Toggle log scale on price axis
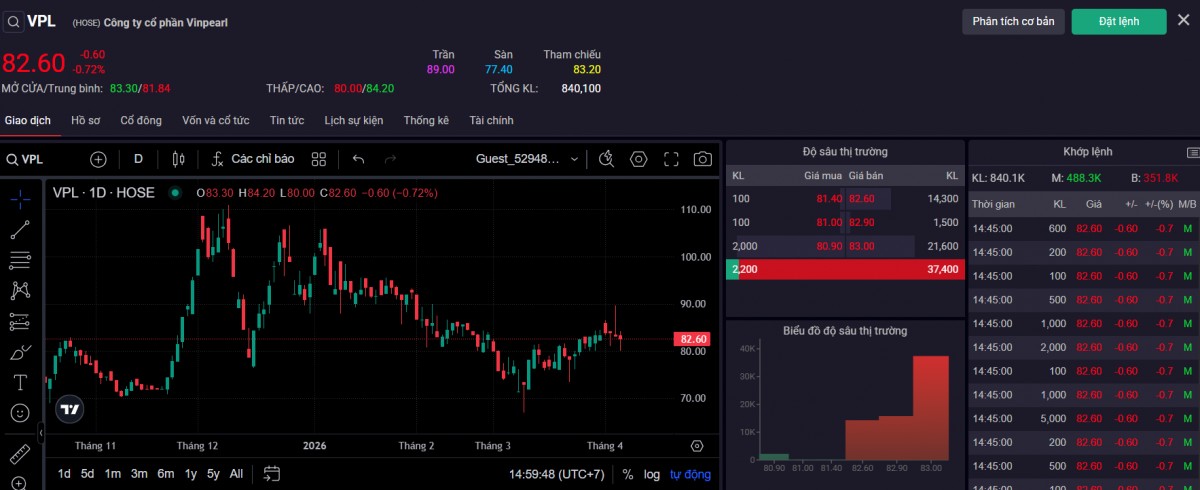 (651, 474)
